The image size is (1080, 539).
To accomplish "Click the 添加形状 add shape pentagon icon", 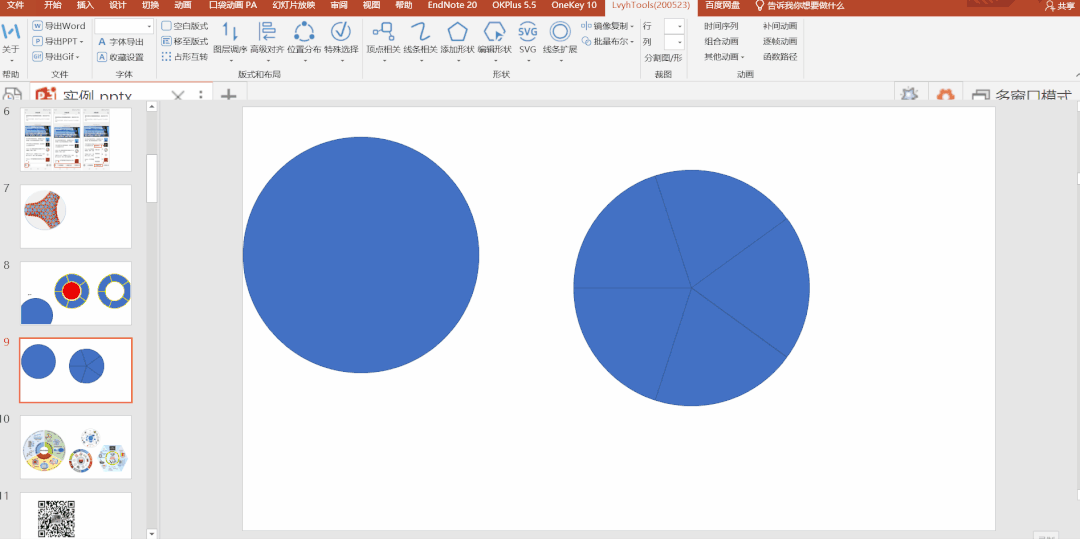I will pyautogui.click(x=457, y=33).
